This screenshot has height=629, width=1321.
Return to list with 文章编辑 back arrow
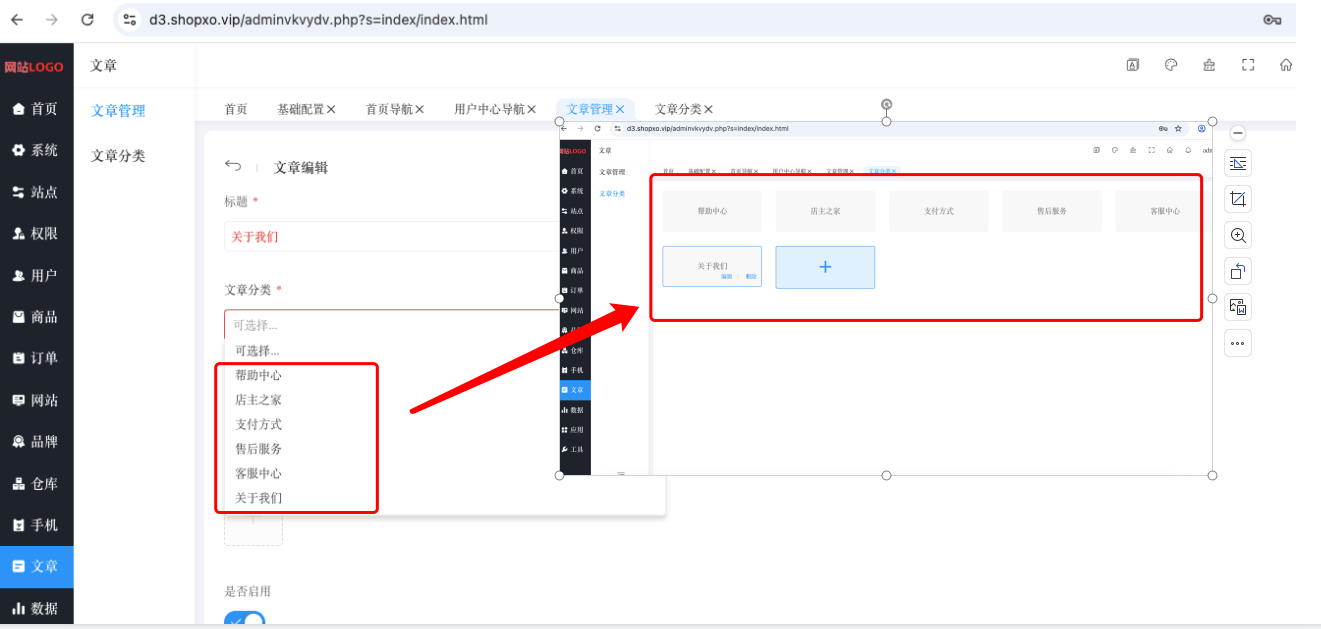(x=233, y=166)
